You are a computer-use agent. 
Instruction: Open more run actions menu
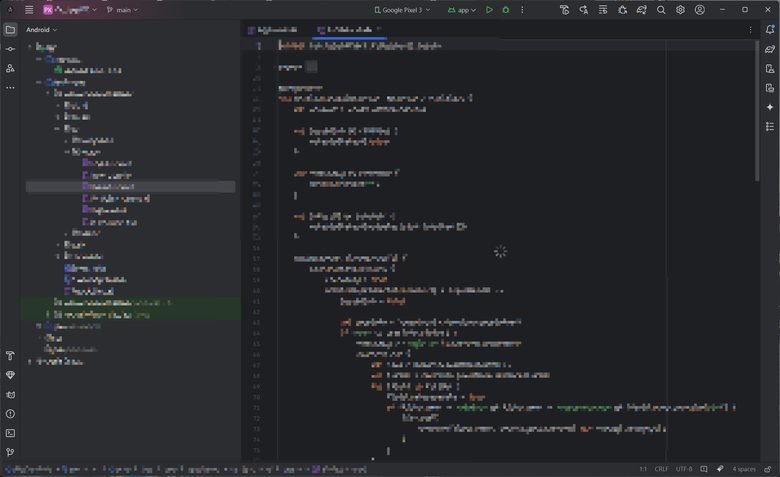point(522,9)
